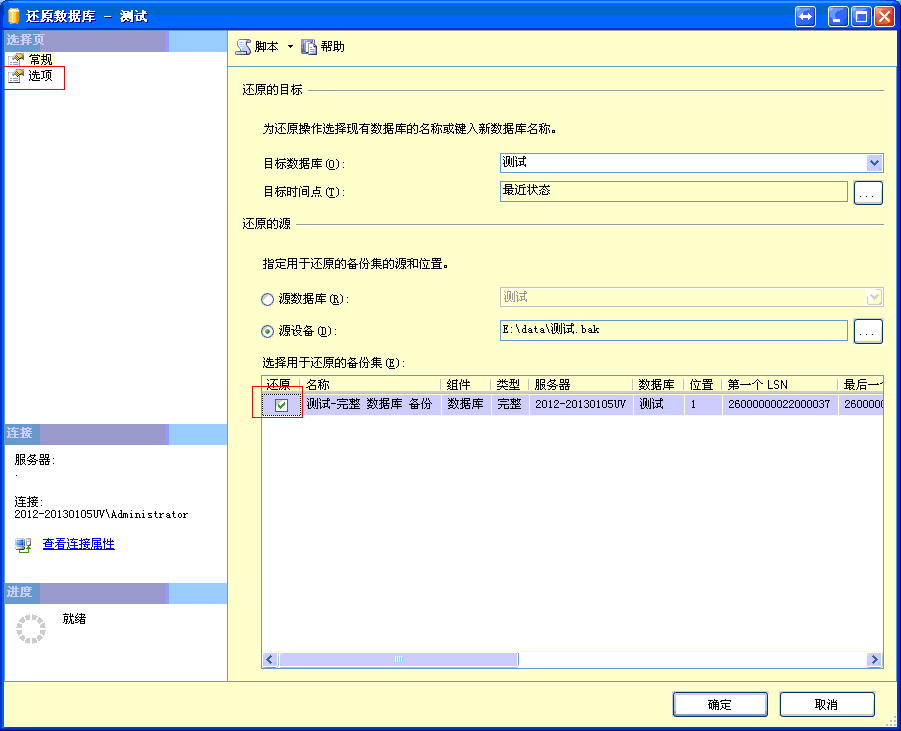Open the 选项 page
901x731 pixels.
(x=40, y=76)
